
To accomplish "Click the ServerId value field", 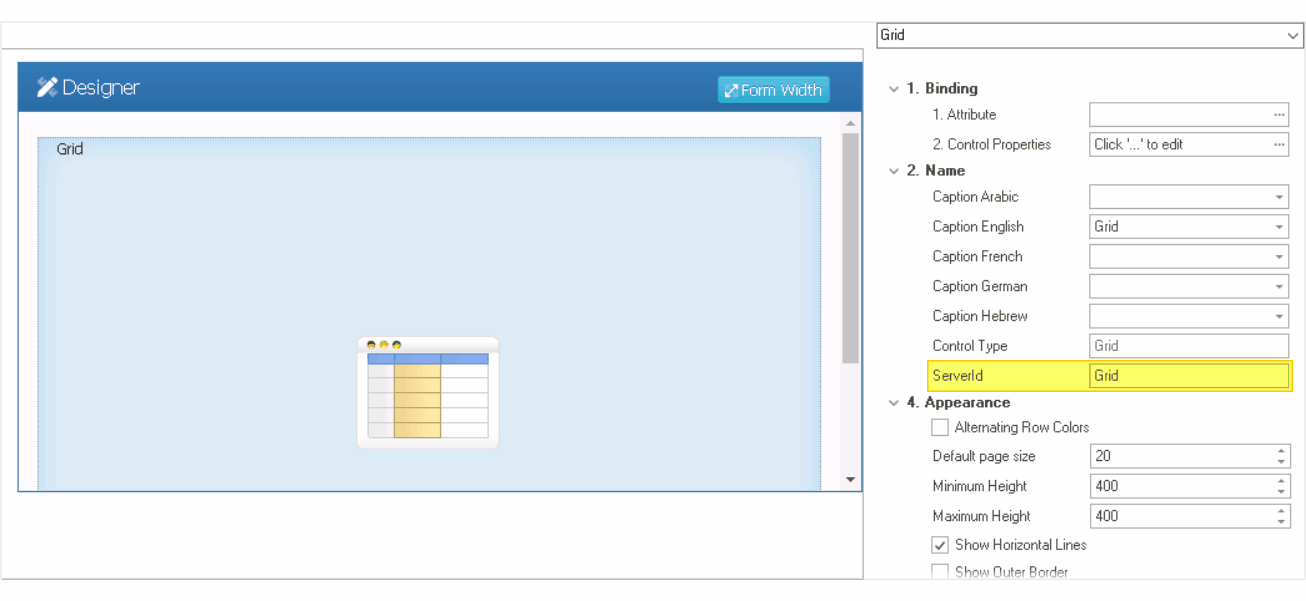I will click(1189, 376).
